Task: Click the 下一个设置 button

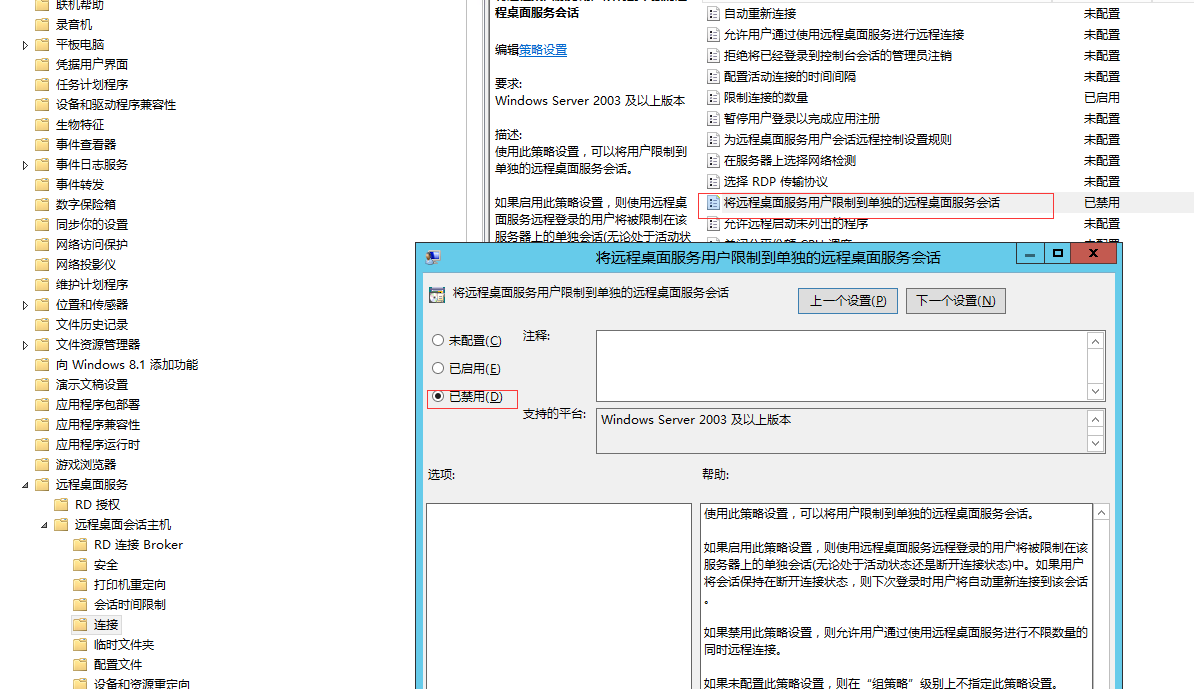Action: click(955, 301)
